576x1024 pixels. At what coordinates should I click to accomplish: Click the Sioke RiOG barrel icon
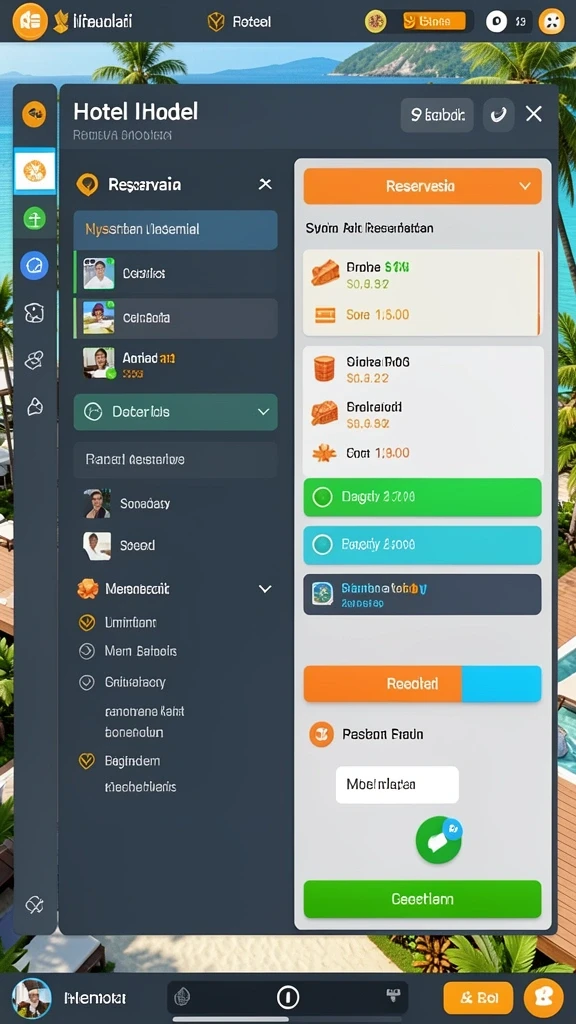[x=325, y=368]
